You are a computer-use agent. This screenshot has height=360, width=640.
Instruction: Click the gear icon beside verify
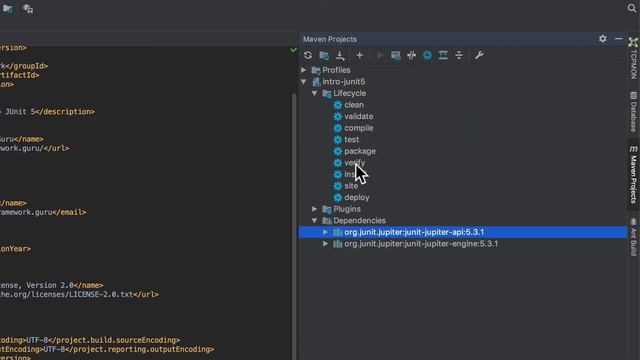point(338,162)
